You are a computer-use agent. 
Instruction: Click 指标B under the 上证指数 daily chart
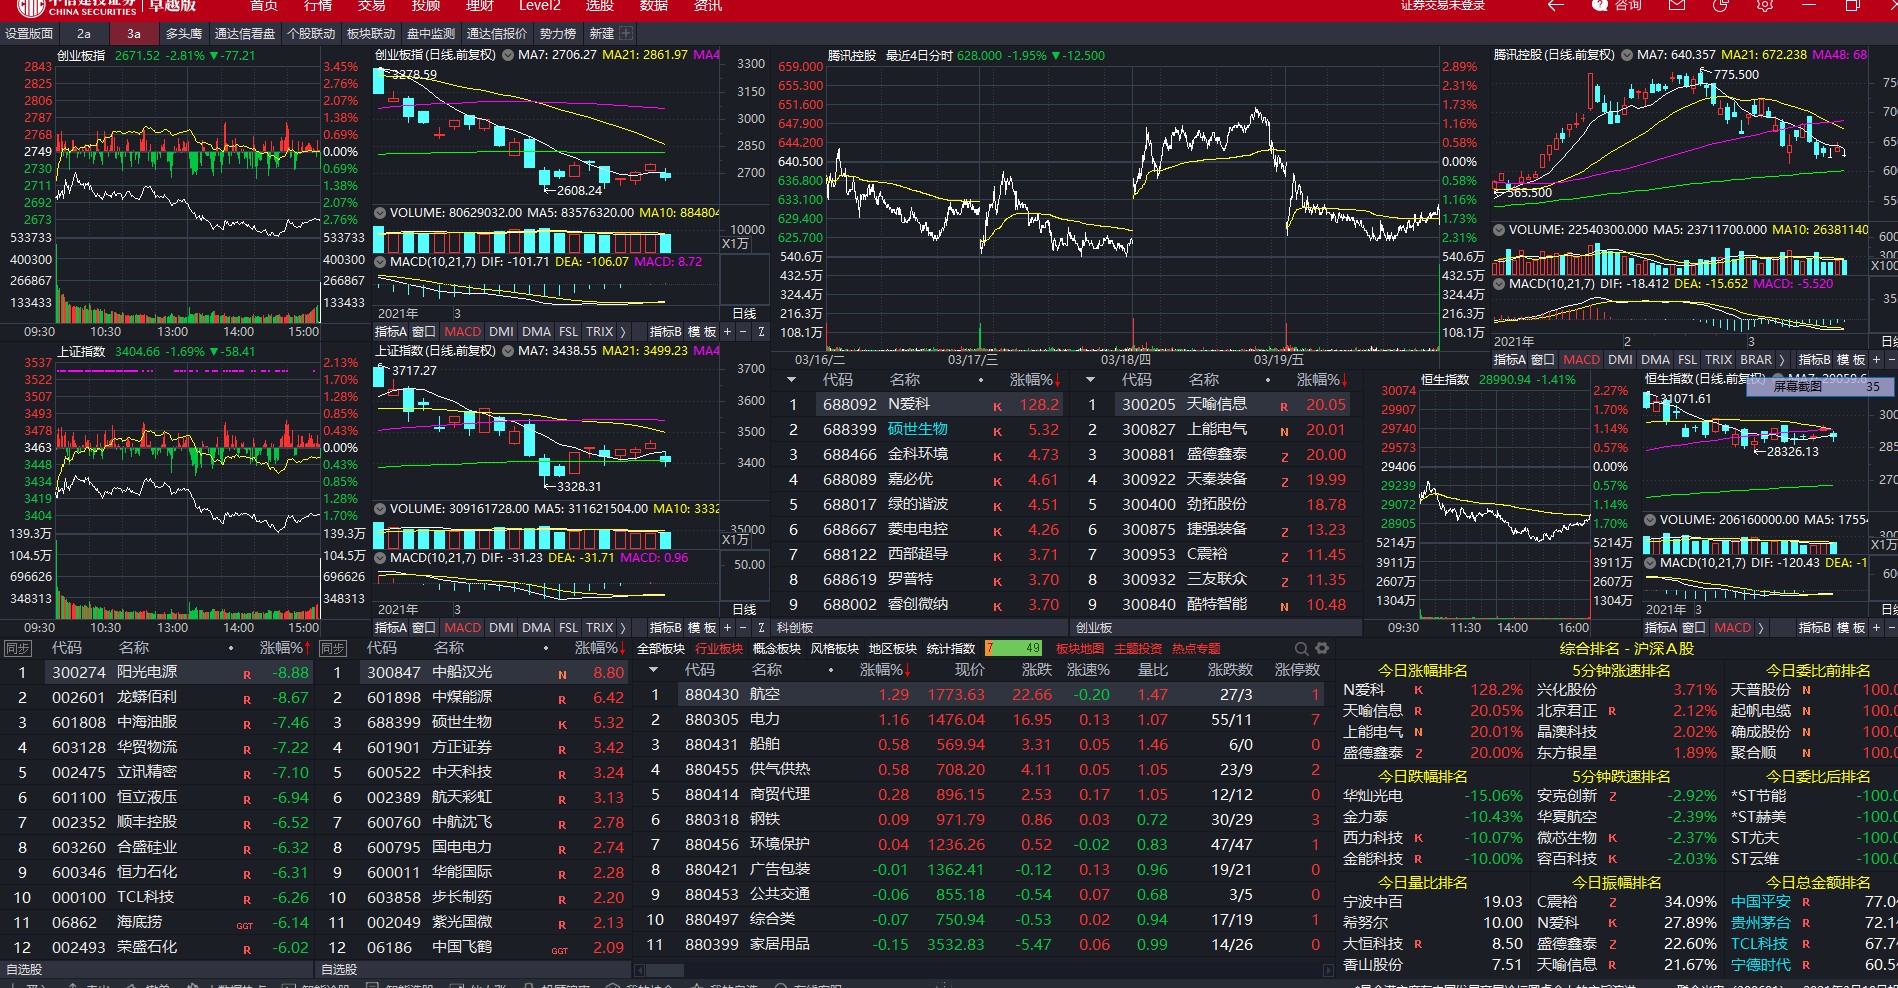[666, 628]
